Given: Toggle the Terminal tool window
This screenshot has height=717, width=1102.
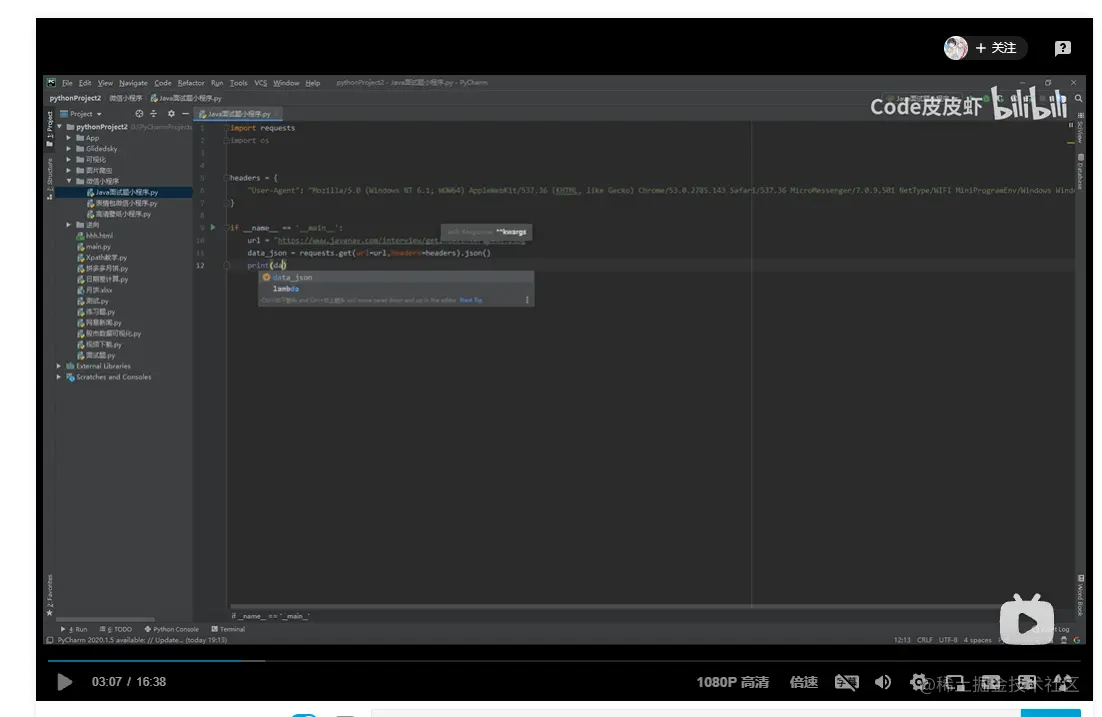Looking at the screenshot, I should [x=228, y=629].
